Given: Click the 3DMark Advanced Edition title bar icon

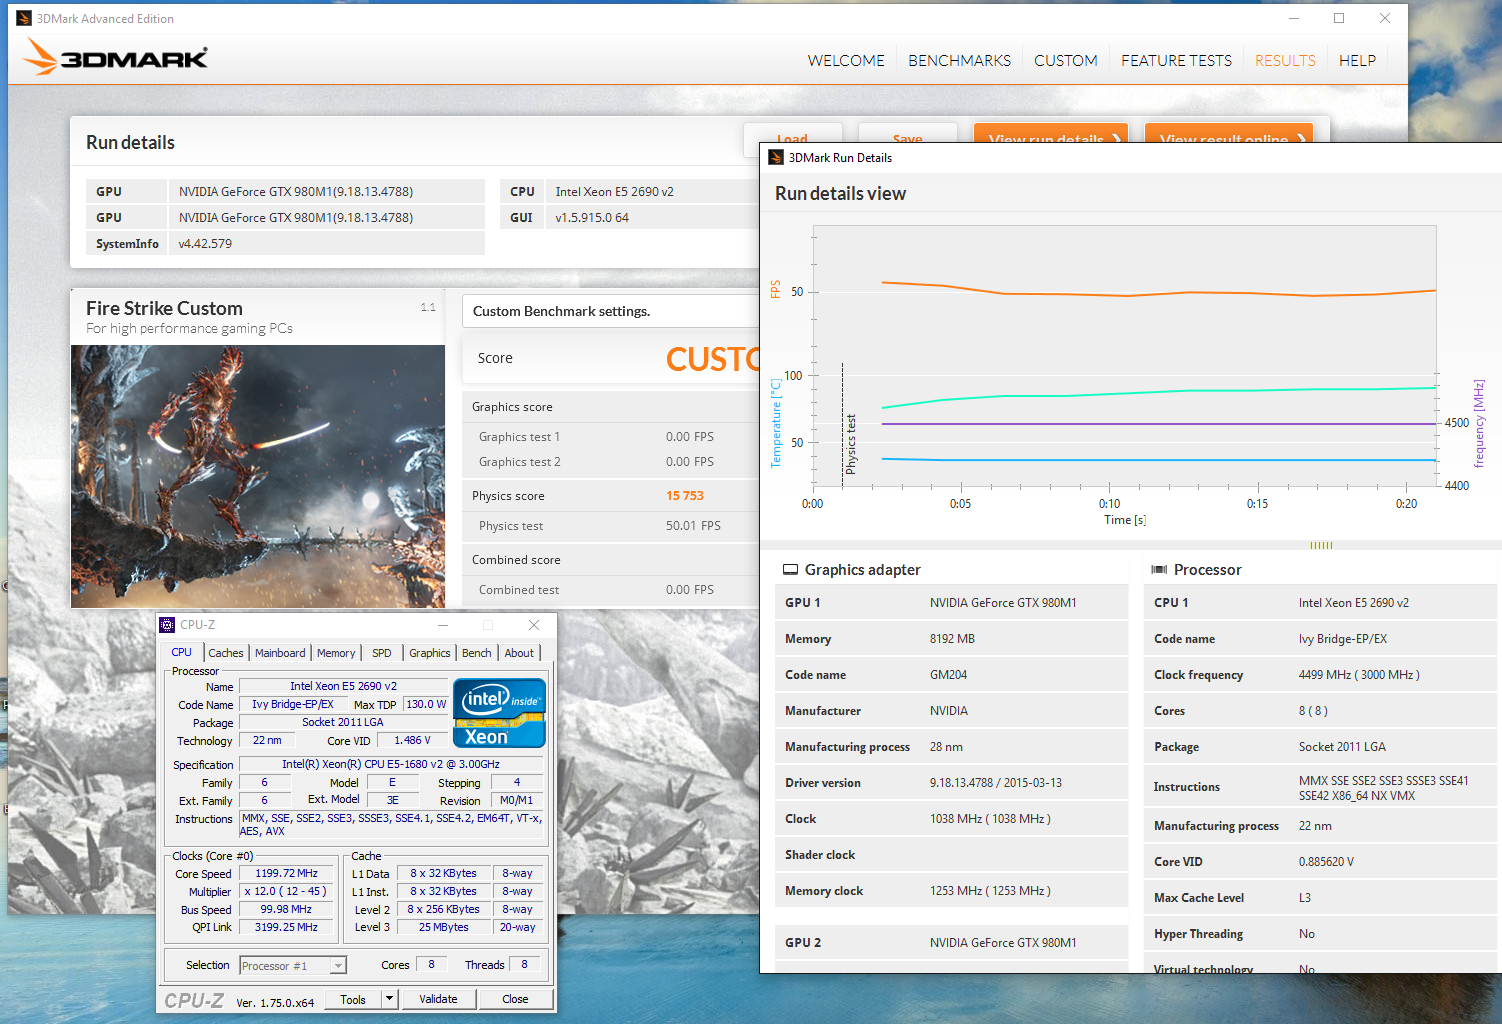Looking at the screenshot, I should [x=24, y=18].
